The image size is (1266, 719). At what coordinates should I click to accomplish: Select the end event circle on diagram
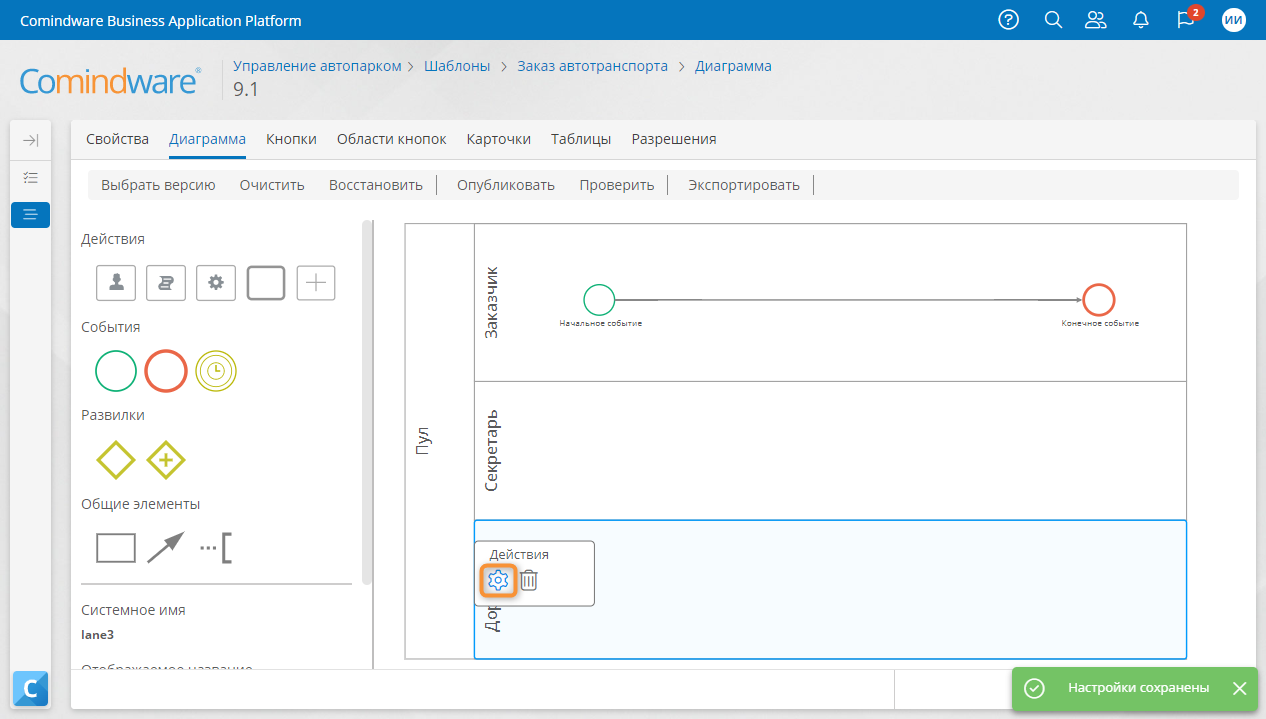[1099, 299]
